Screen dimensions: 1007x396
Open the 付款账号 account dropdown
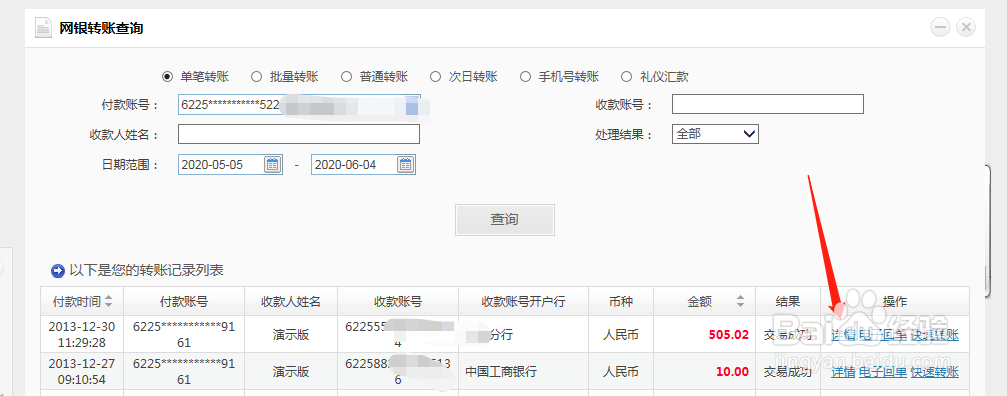click(299, 105)
